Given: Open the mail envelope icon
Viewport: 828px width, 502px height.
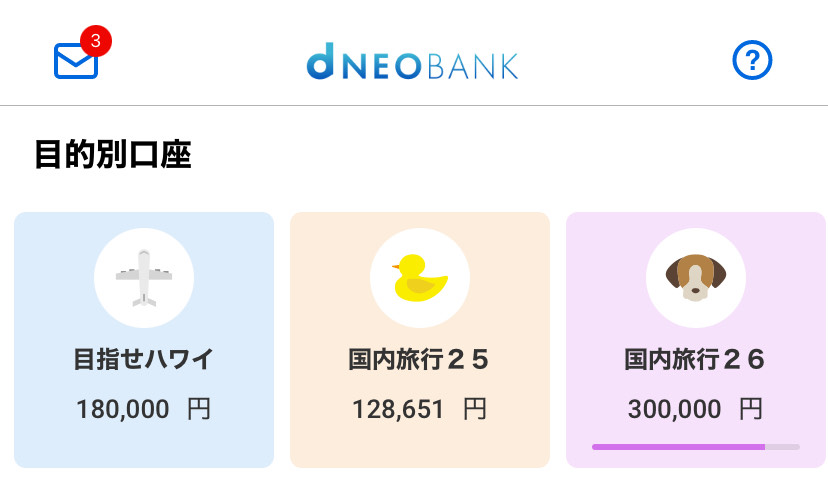Looking at the screenshot, I should [75, 62].
